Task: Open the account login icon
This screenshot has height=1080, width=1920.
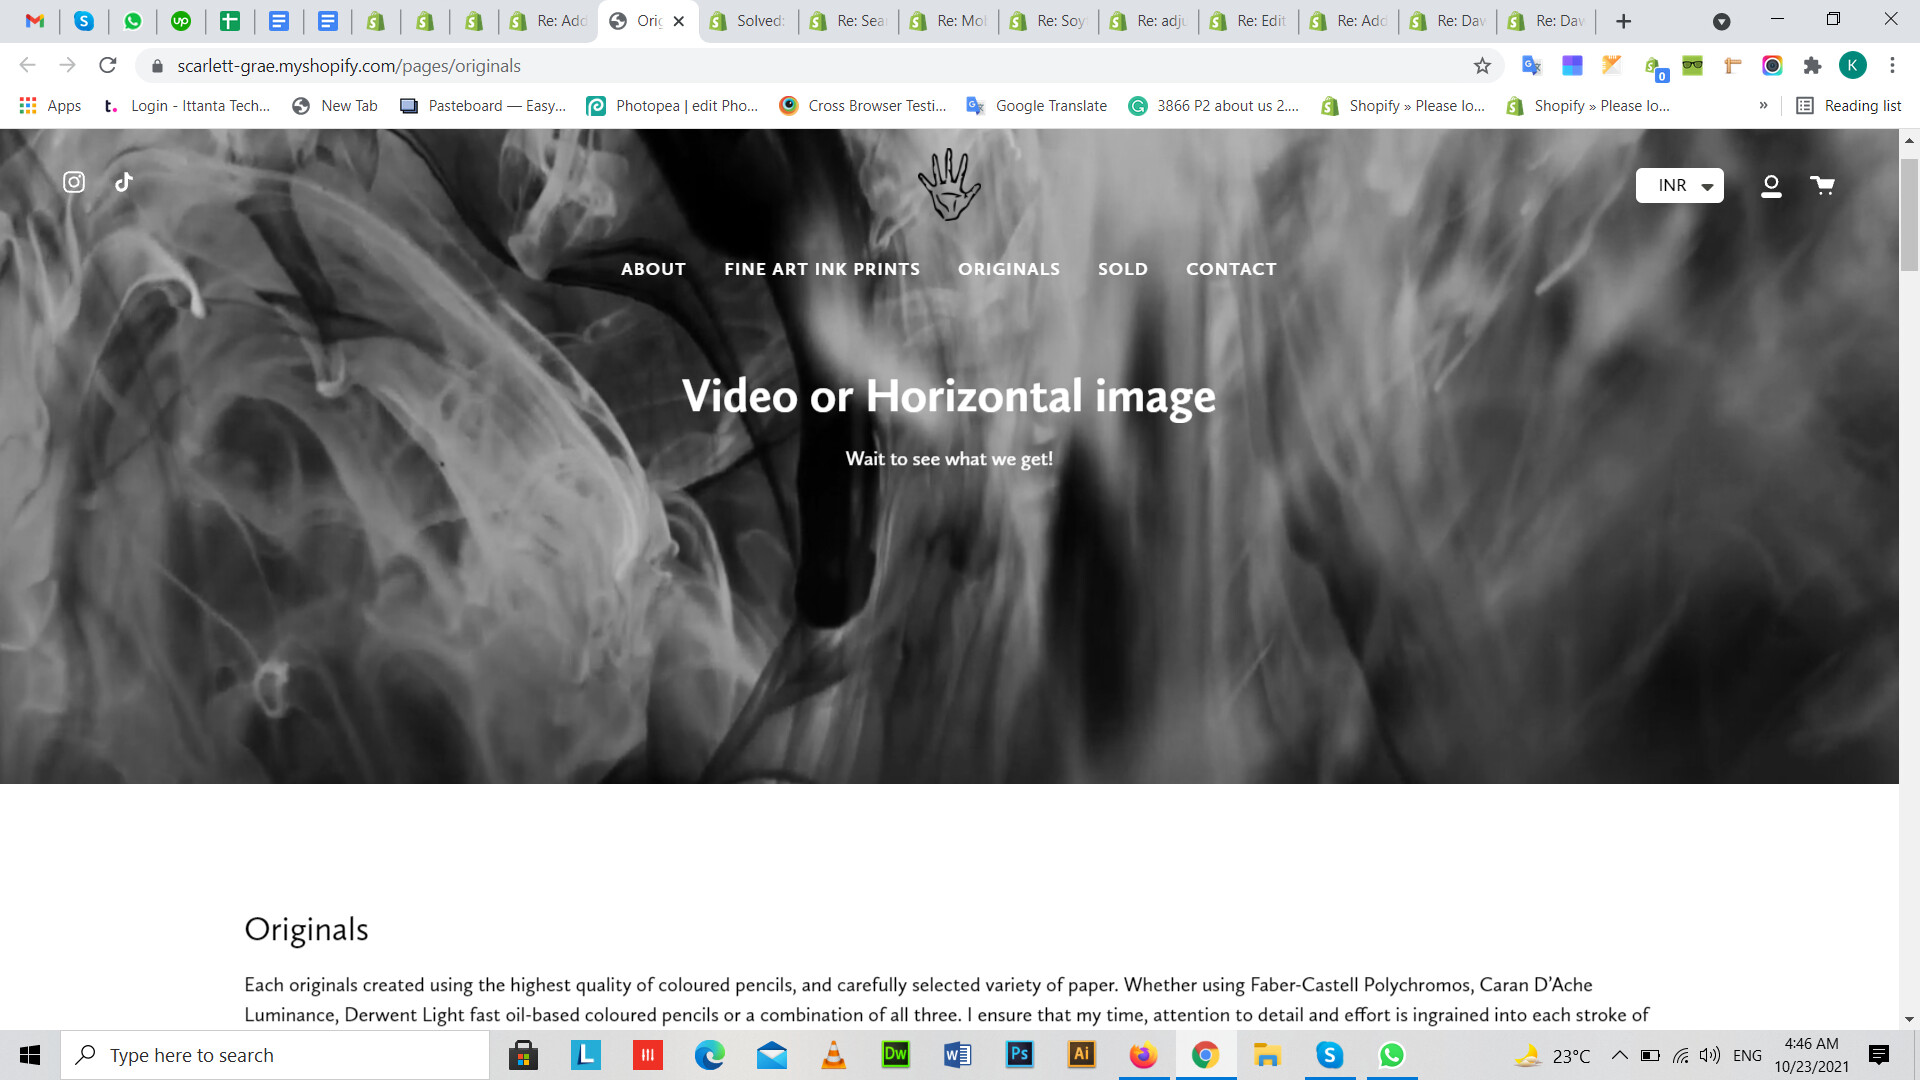Action: coord(1771,186)
